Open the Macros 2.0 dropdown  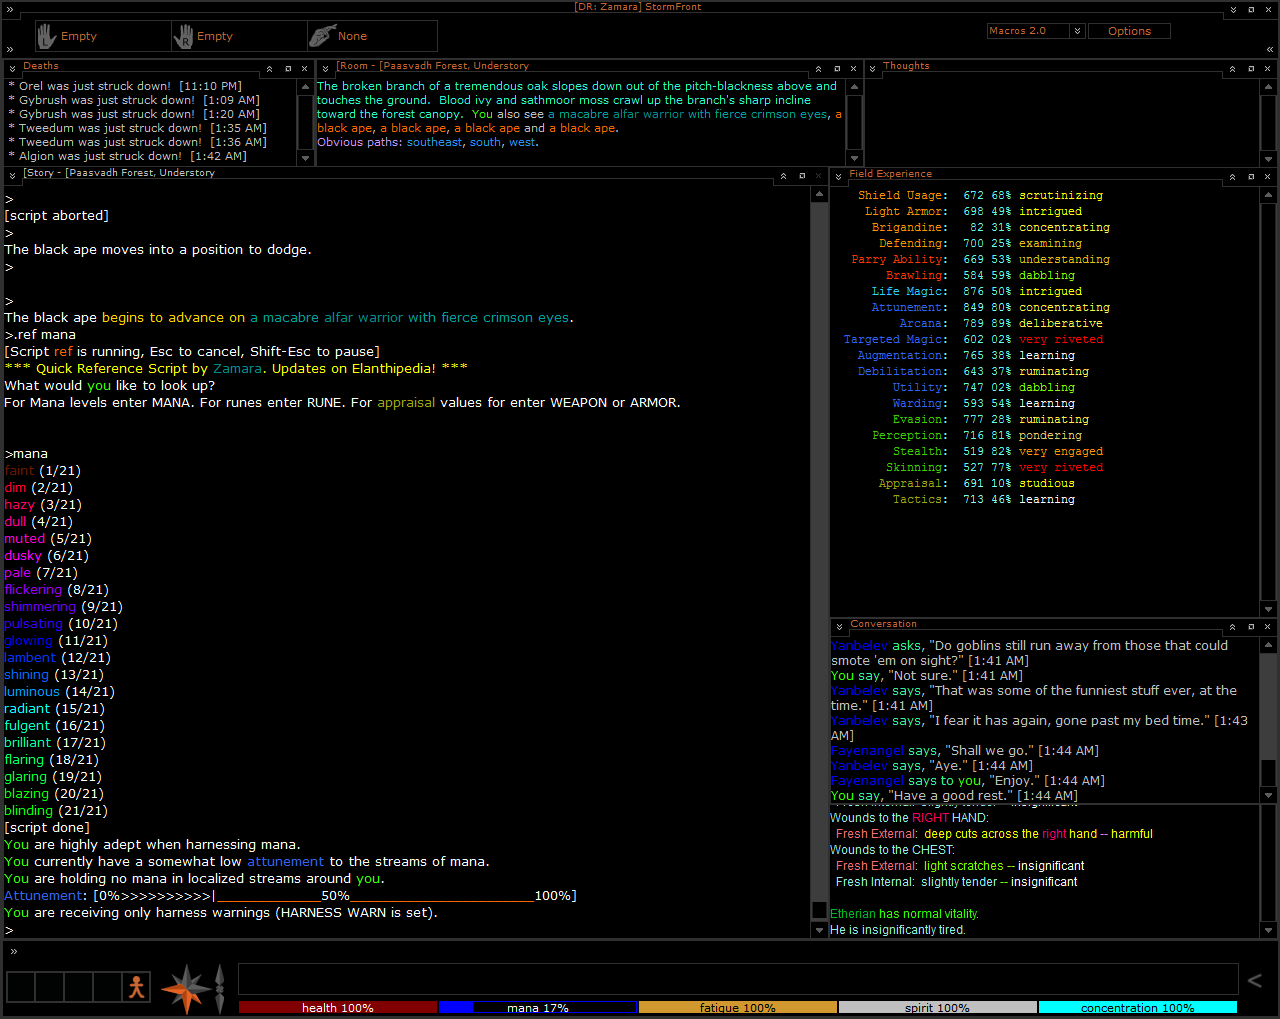click(x=1077, y=31)
